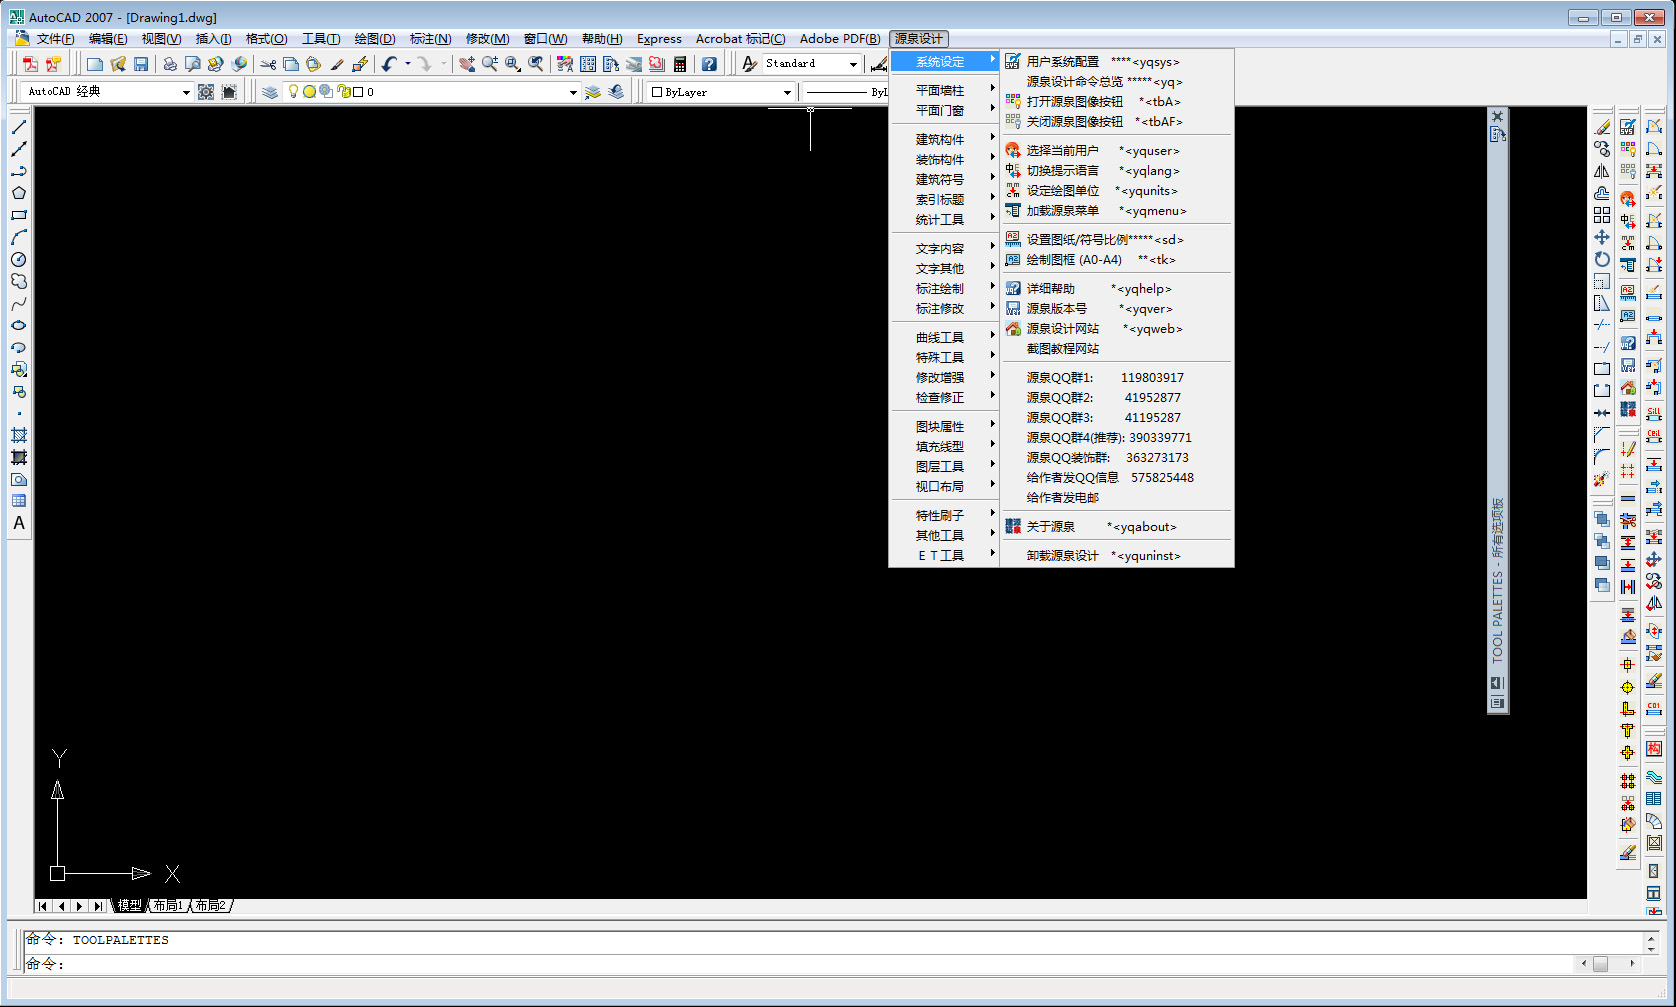The height and width of the screenshot is (1007, 1676).
Task: Click the Undo arrow icon
Action: (x=389, y=64)
